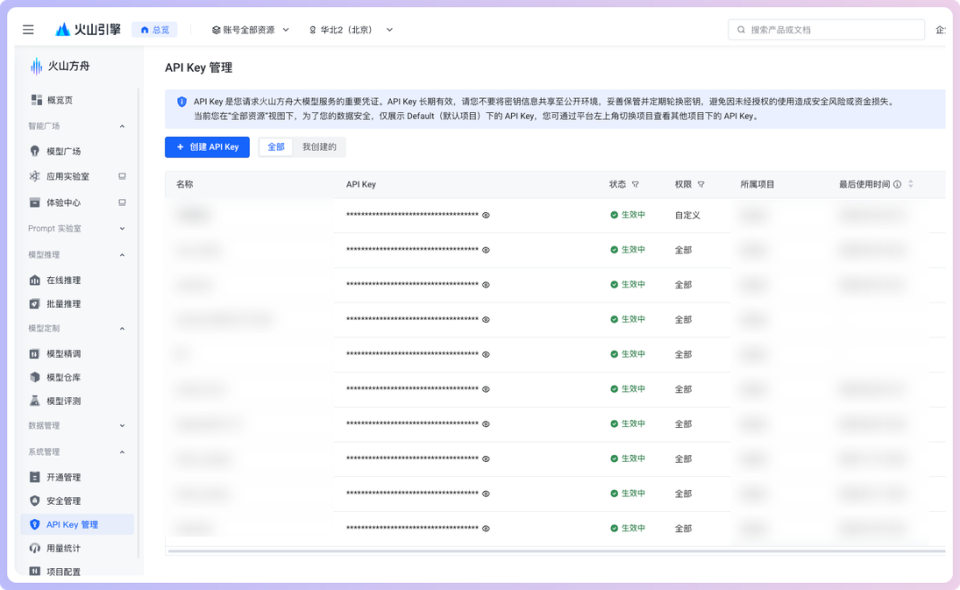
Task: Click the 总览 navigation item
Action: 154,29
